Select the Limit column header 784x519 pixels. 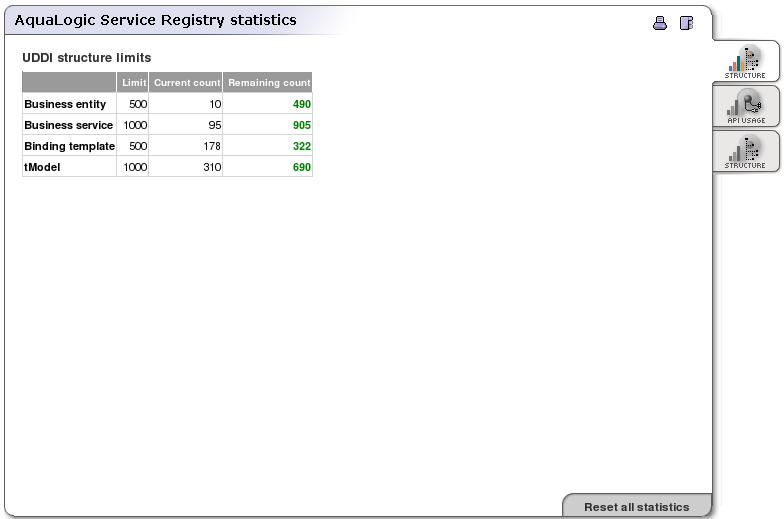[132, 82]
